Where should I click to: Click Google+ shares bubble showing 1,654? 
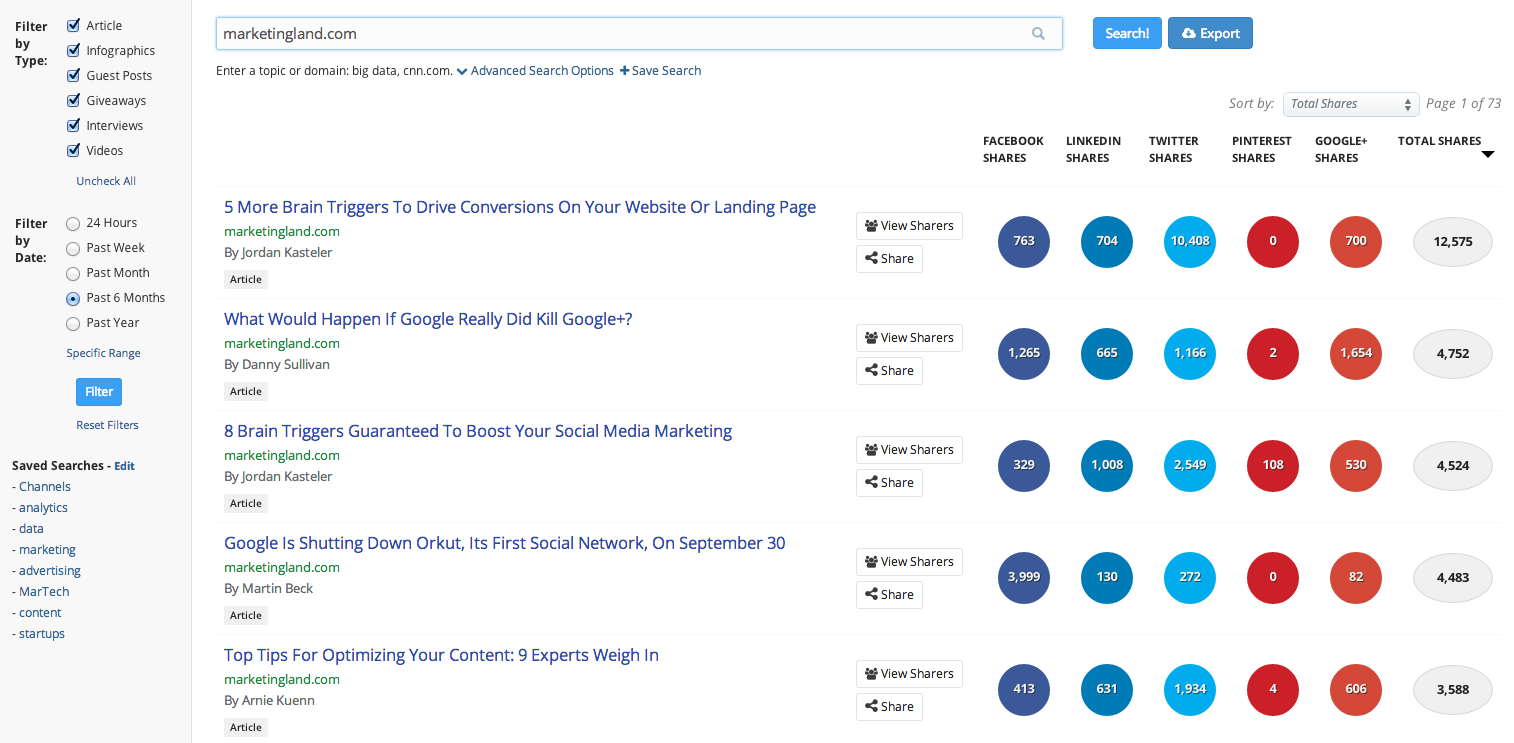(x=1356, y=353)
